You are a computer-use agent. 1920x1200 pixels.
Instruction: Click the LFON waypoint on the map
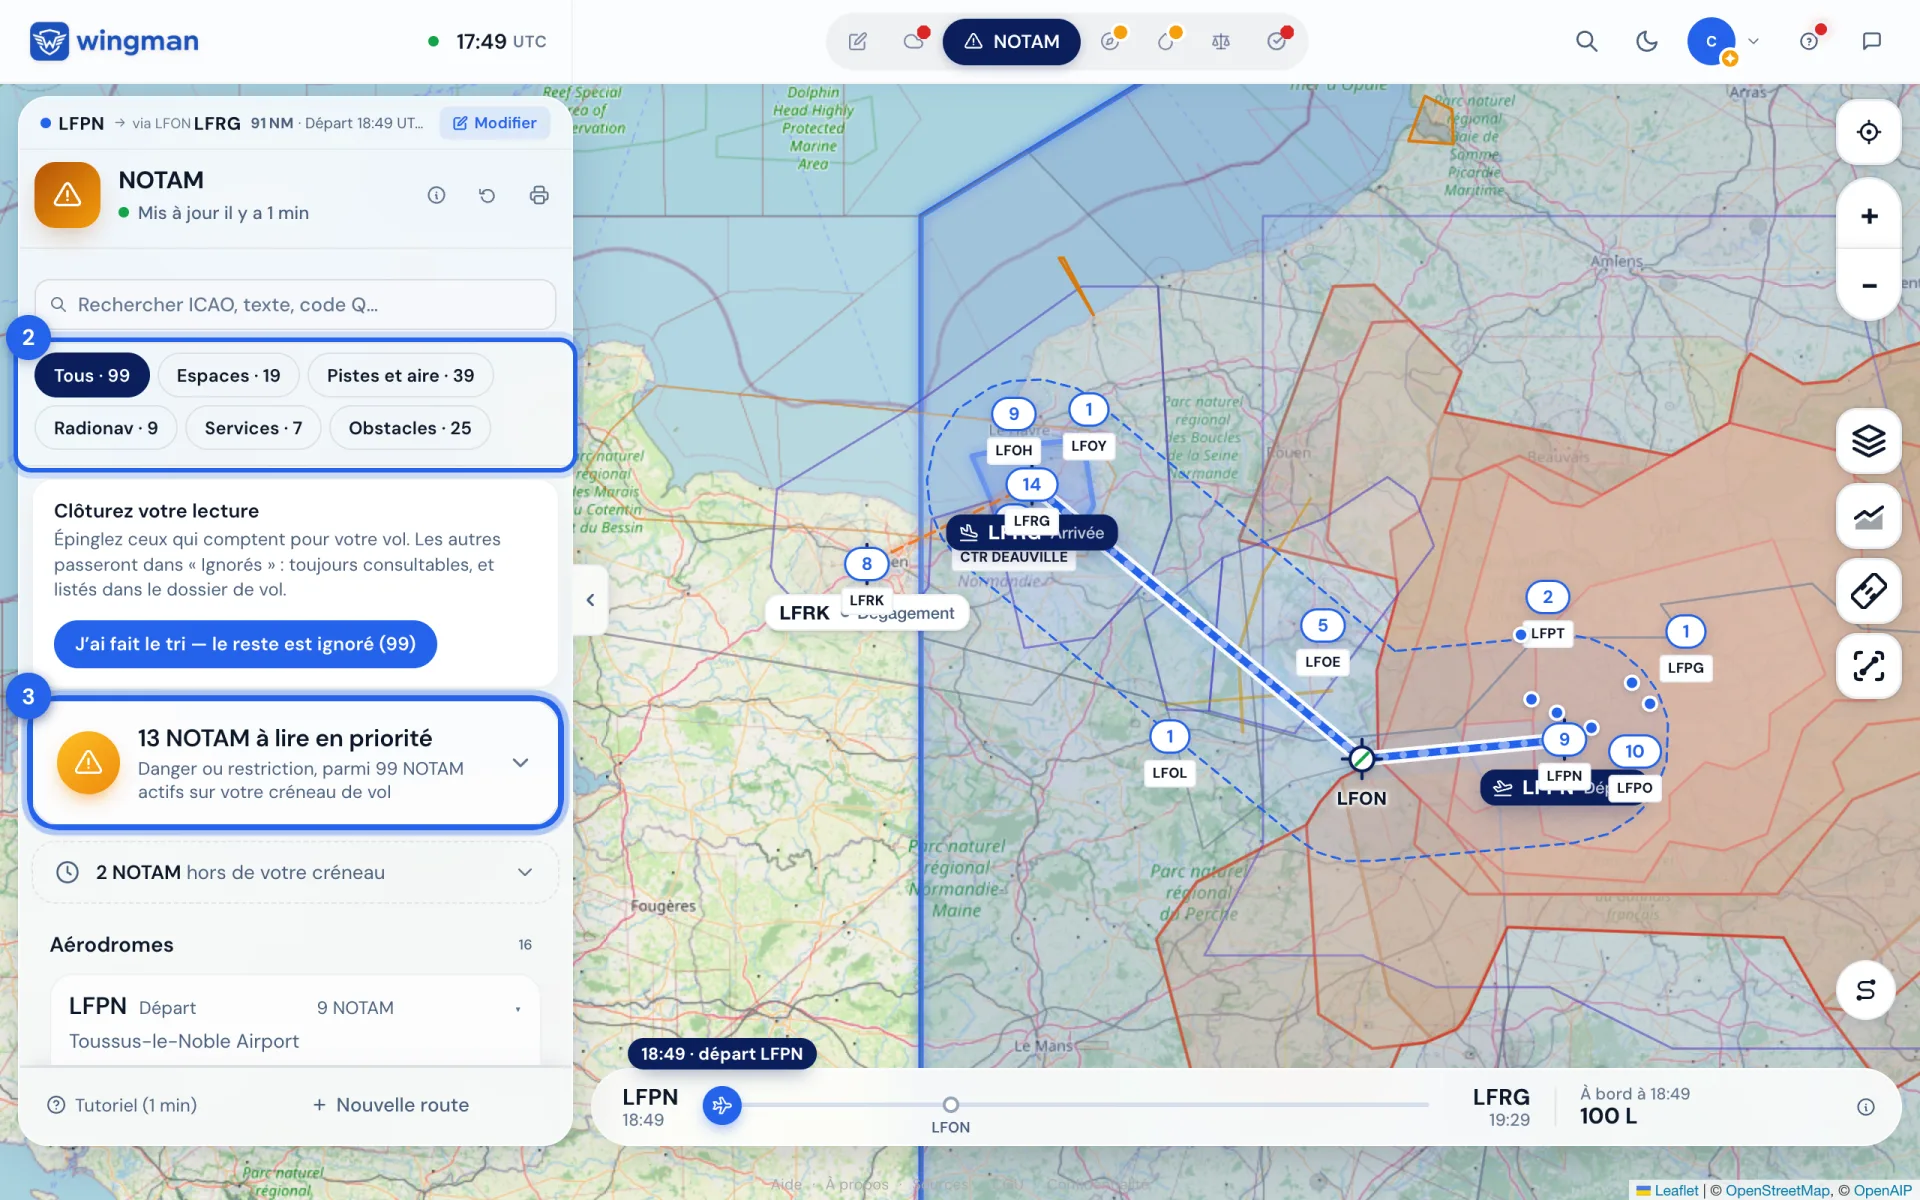coord(1361,759)
